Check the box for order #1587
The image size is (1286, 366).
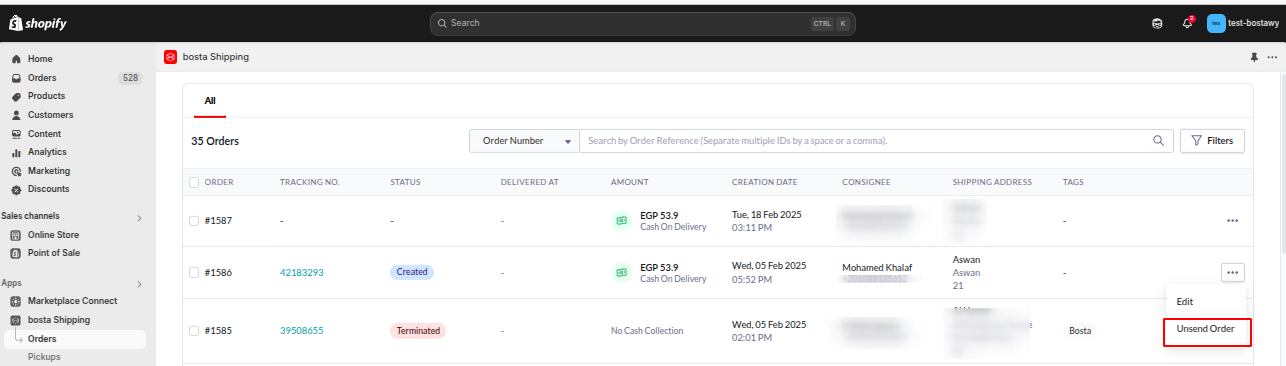point(194,220)
